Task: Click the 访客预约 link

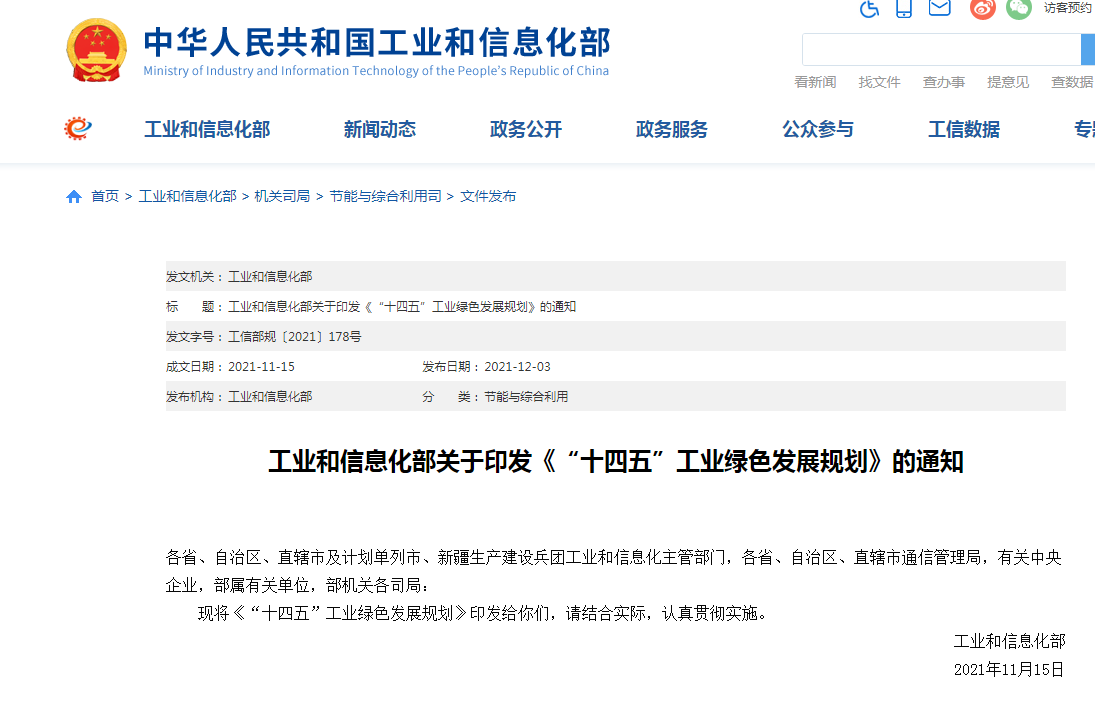Action: 1068,8
